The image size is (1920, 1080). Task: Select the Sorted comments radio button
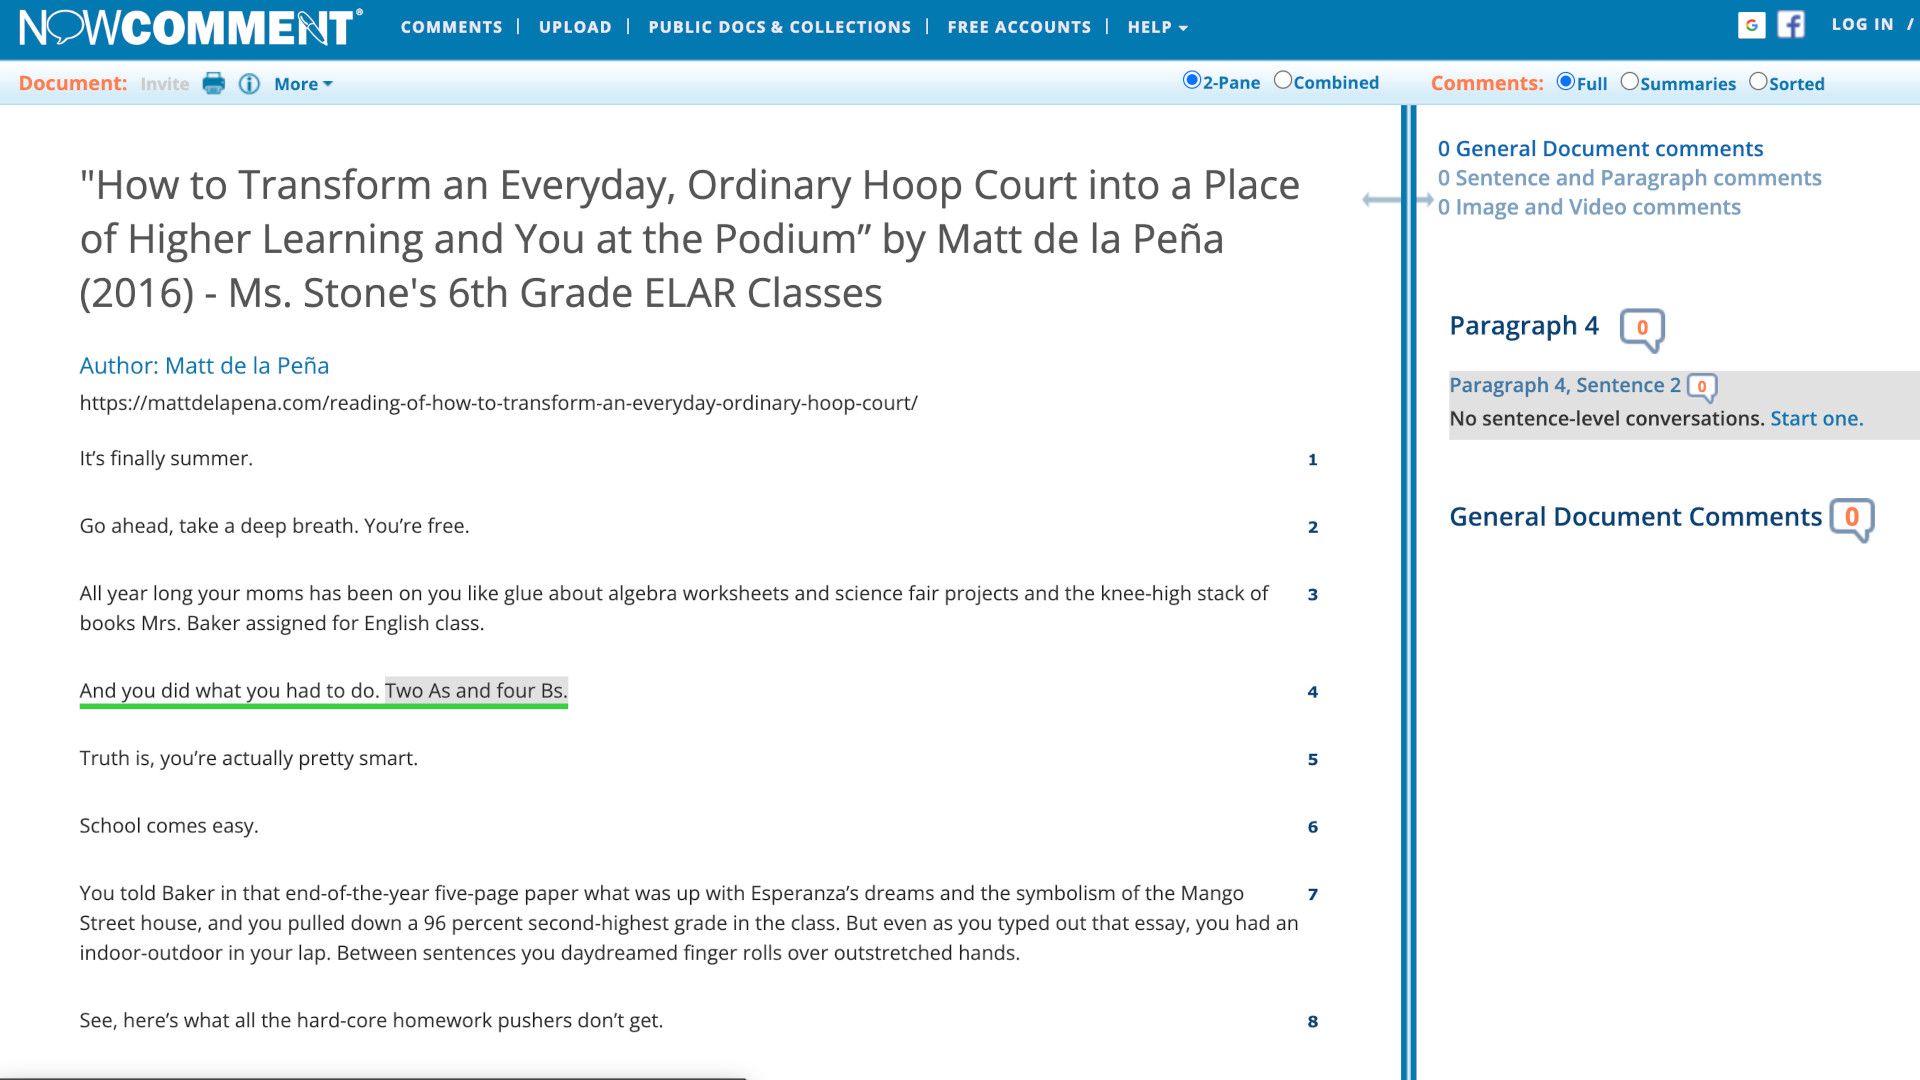pos(1758,82)
